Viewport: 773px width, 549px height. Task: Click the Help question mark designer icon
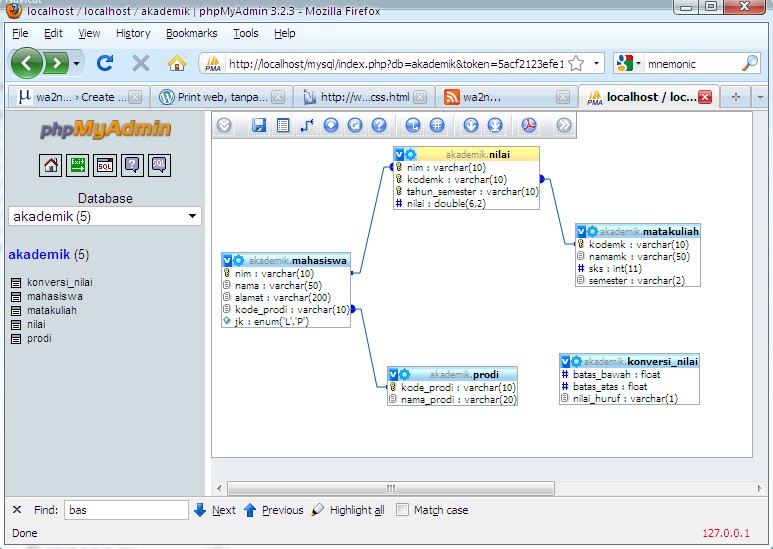coord(379,125)
